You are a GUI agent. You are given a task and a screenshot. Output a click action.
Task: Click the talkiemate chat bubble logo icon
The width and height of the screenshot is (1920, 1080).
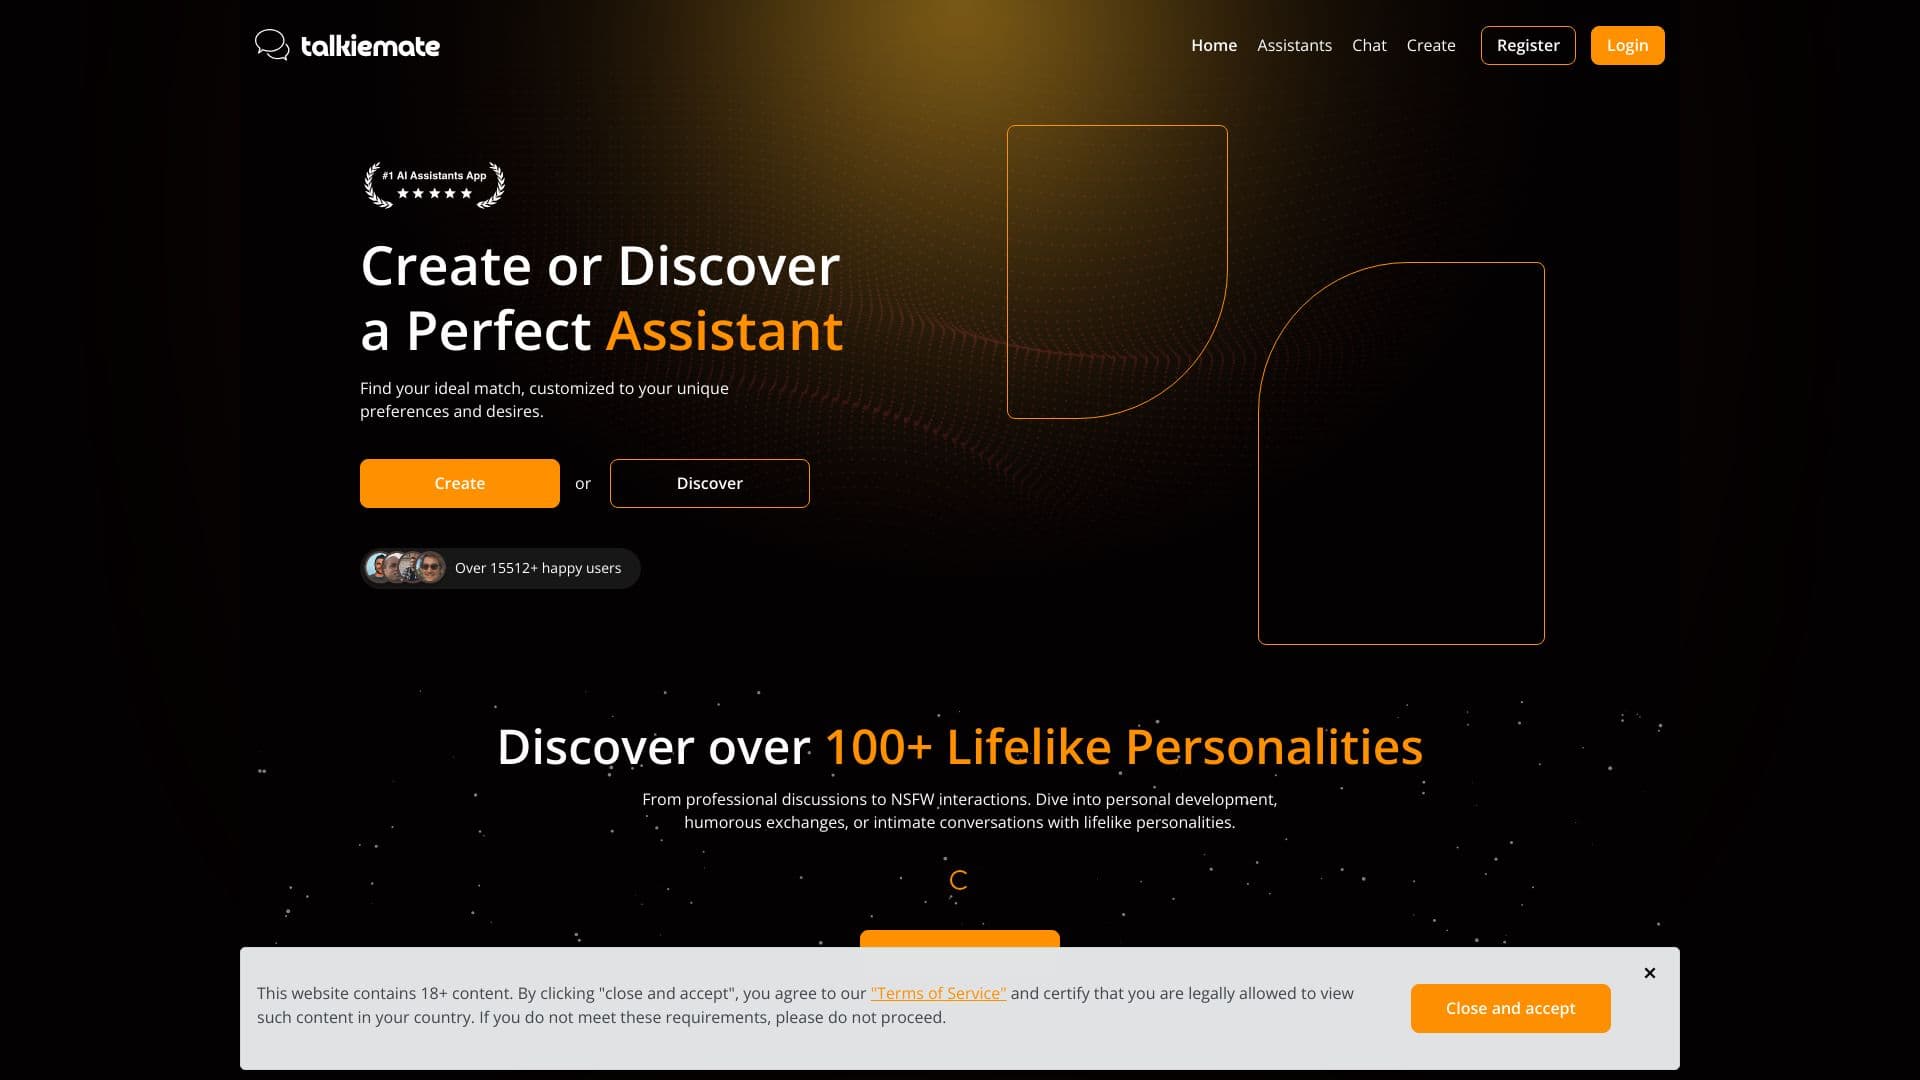click(271, 45)
